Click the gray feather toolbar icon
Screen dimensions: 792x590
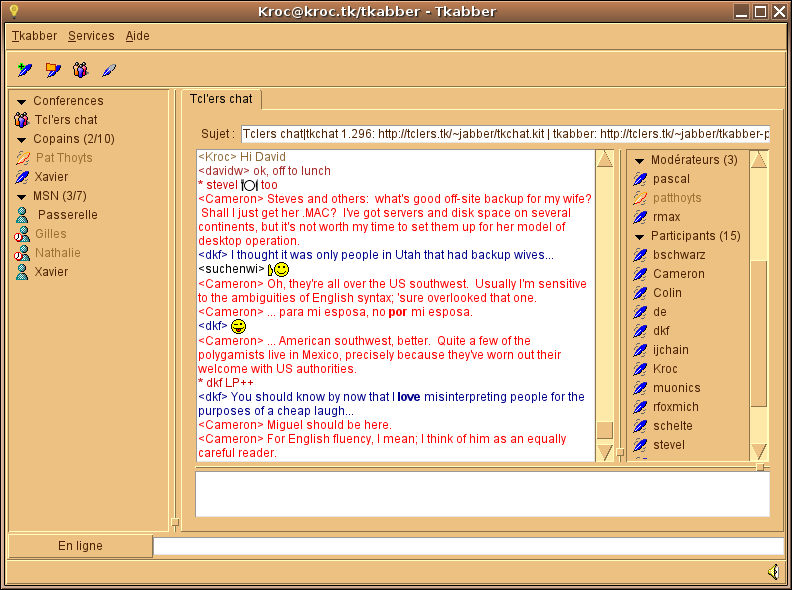pos(109,70)
